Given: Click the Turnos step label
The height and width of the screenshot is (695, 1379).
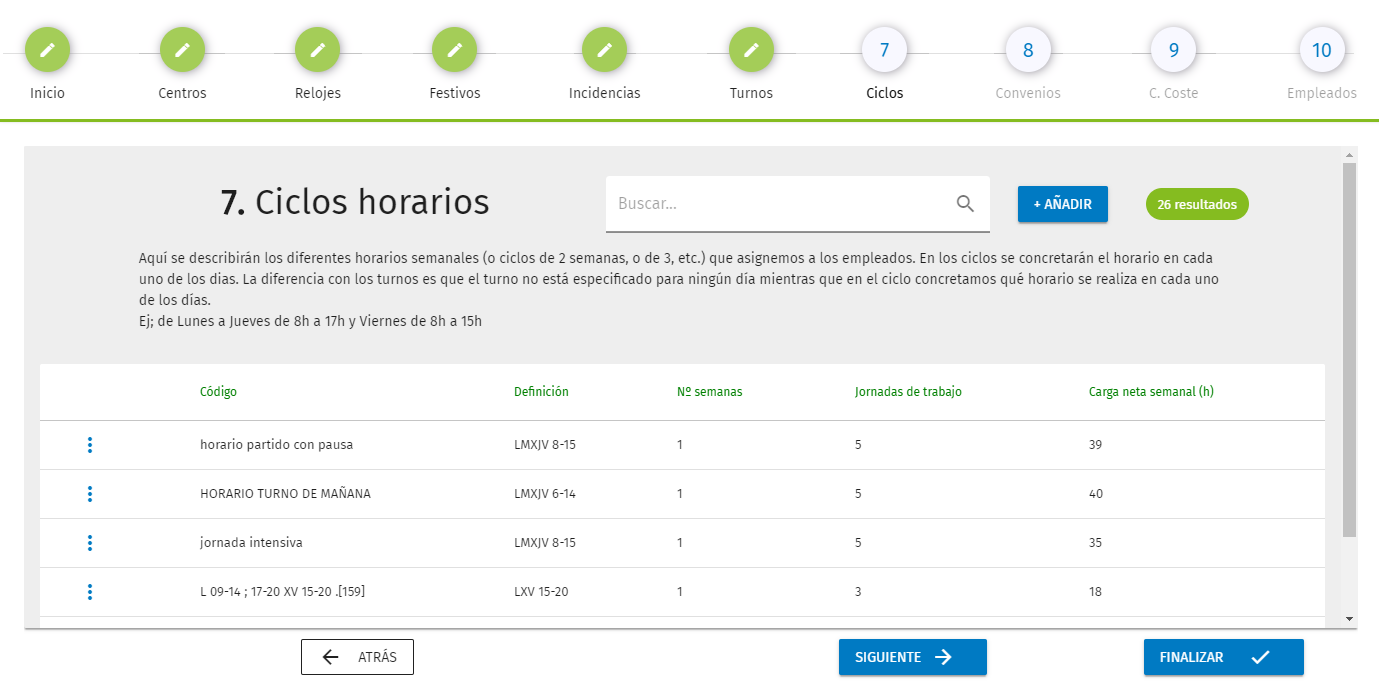Looking at the screenshot, I should (751, 93).
